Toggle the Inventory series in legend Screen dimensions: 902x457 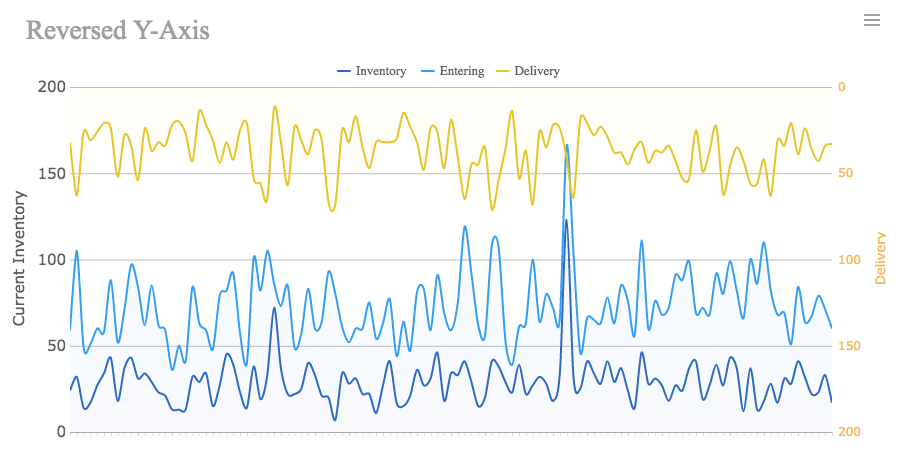pyautogui.click(x=380, y=71)
